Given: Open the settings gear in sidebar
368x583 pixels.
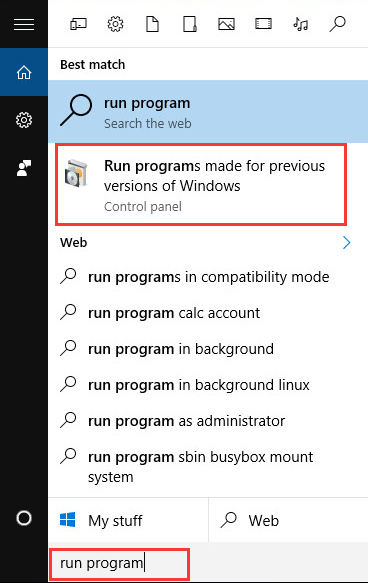Looking at the screenshot, I should point(24,120).
